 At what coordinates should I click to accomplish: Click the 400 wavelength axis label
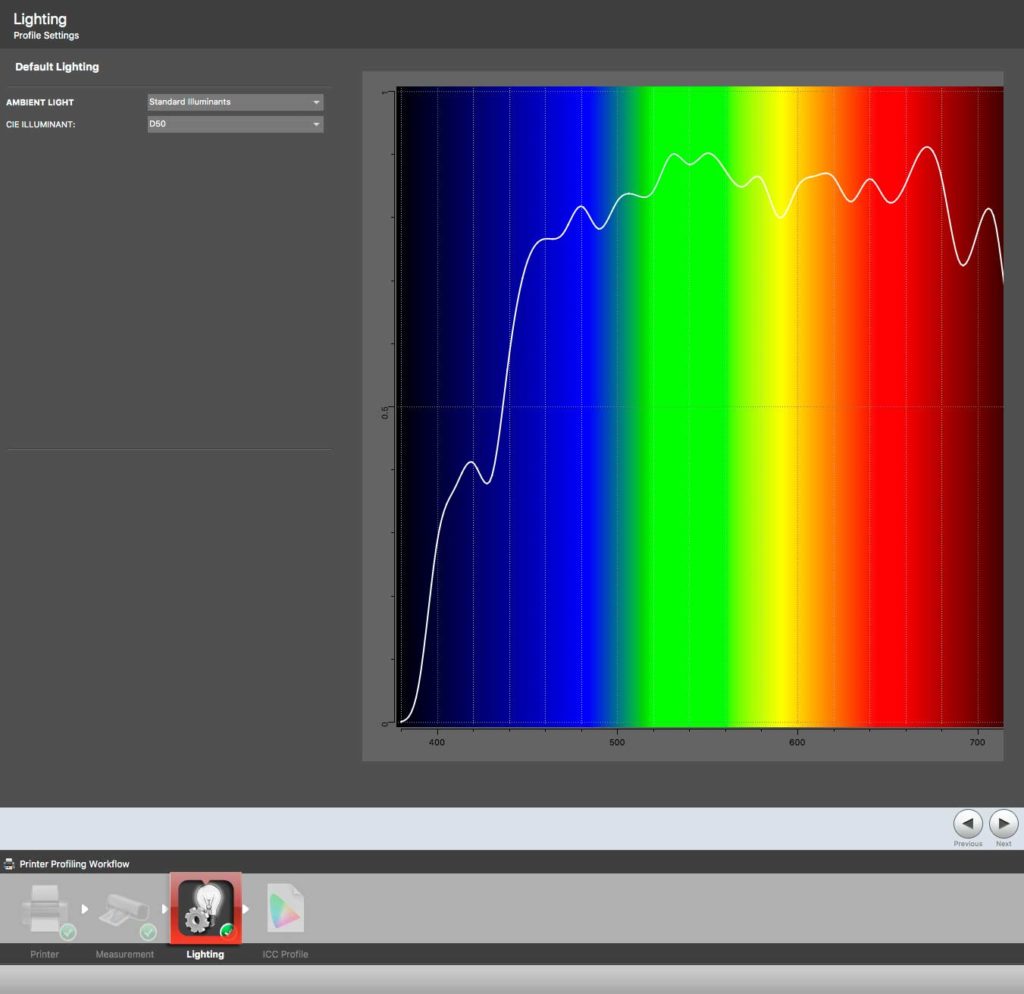click(x=437, y=742)
